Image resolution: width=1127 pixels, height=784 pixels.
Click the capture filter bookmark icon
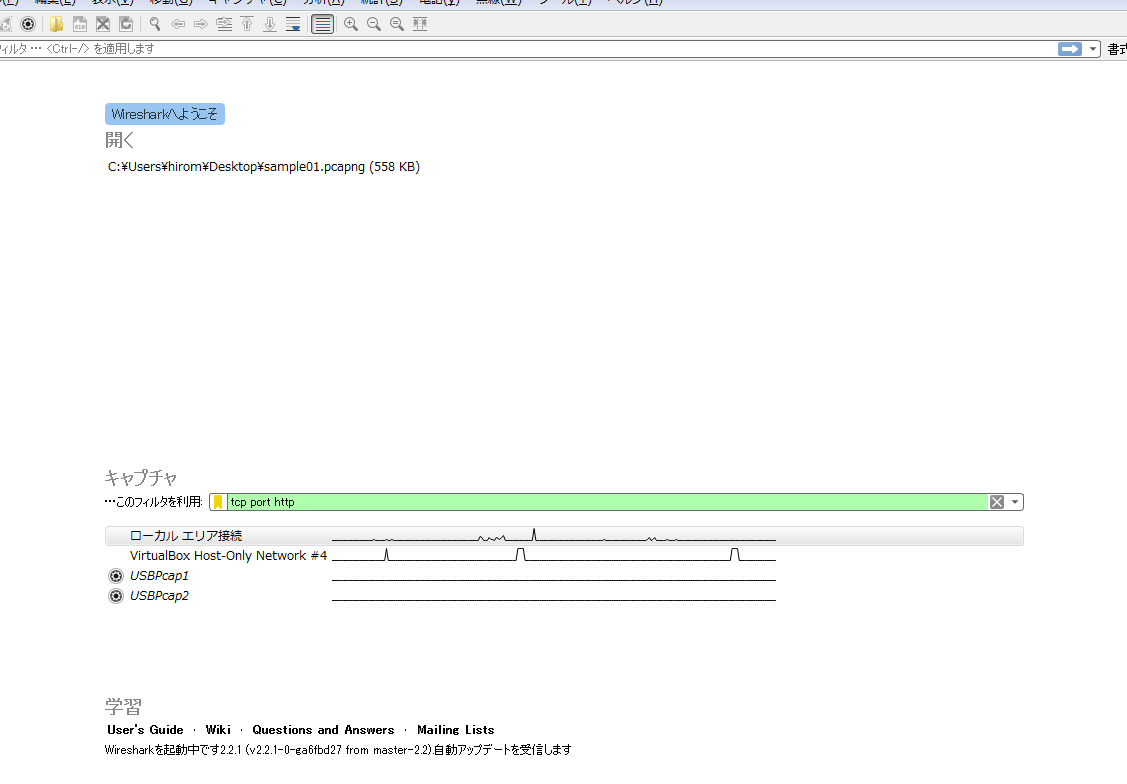pyautogui.click(x=218, y=502)
